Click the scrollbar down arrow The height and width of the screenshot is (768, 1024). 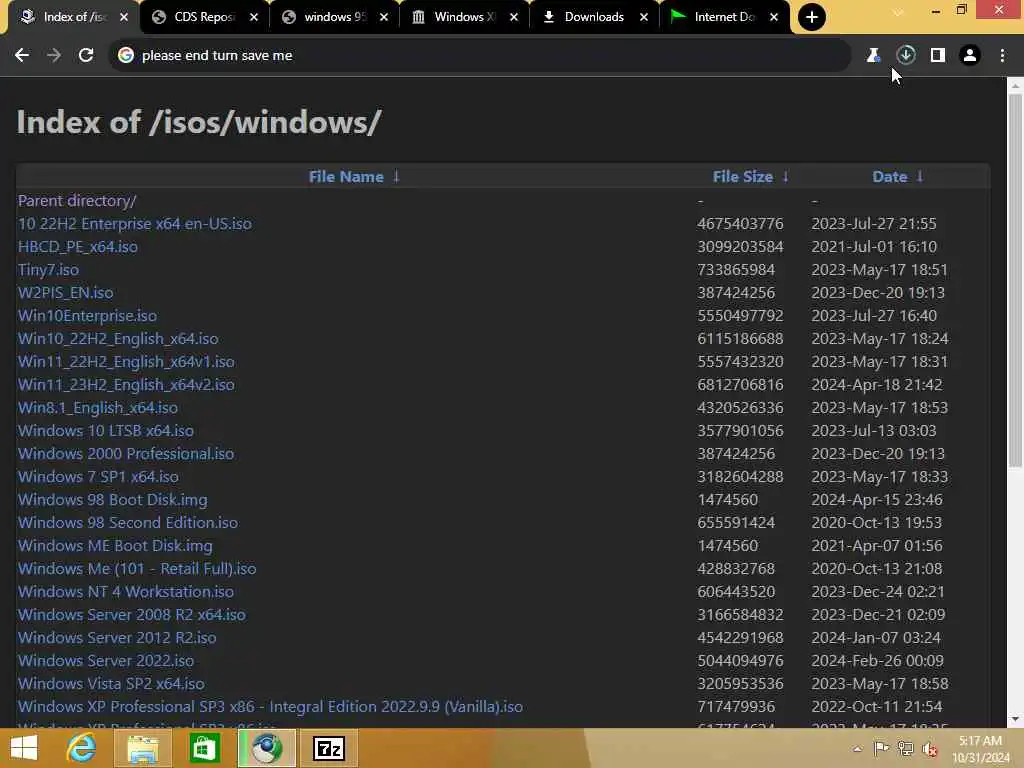pos(1015,719)
